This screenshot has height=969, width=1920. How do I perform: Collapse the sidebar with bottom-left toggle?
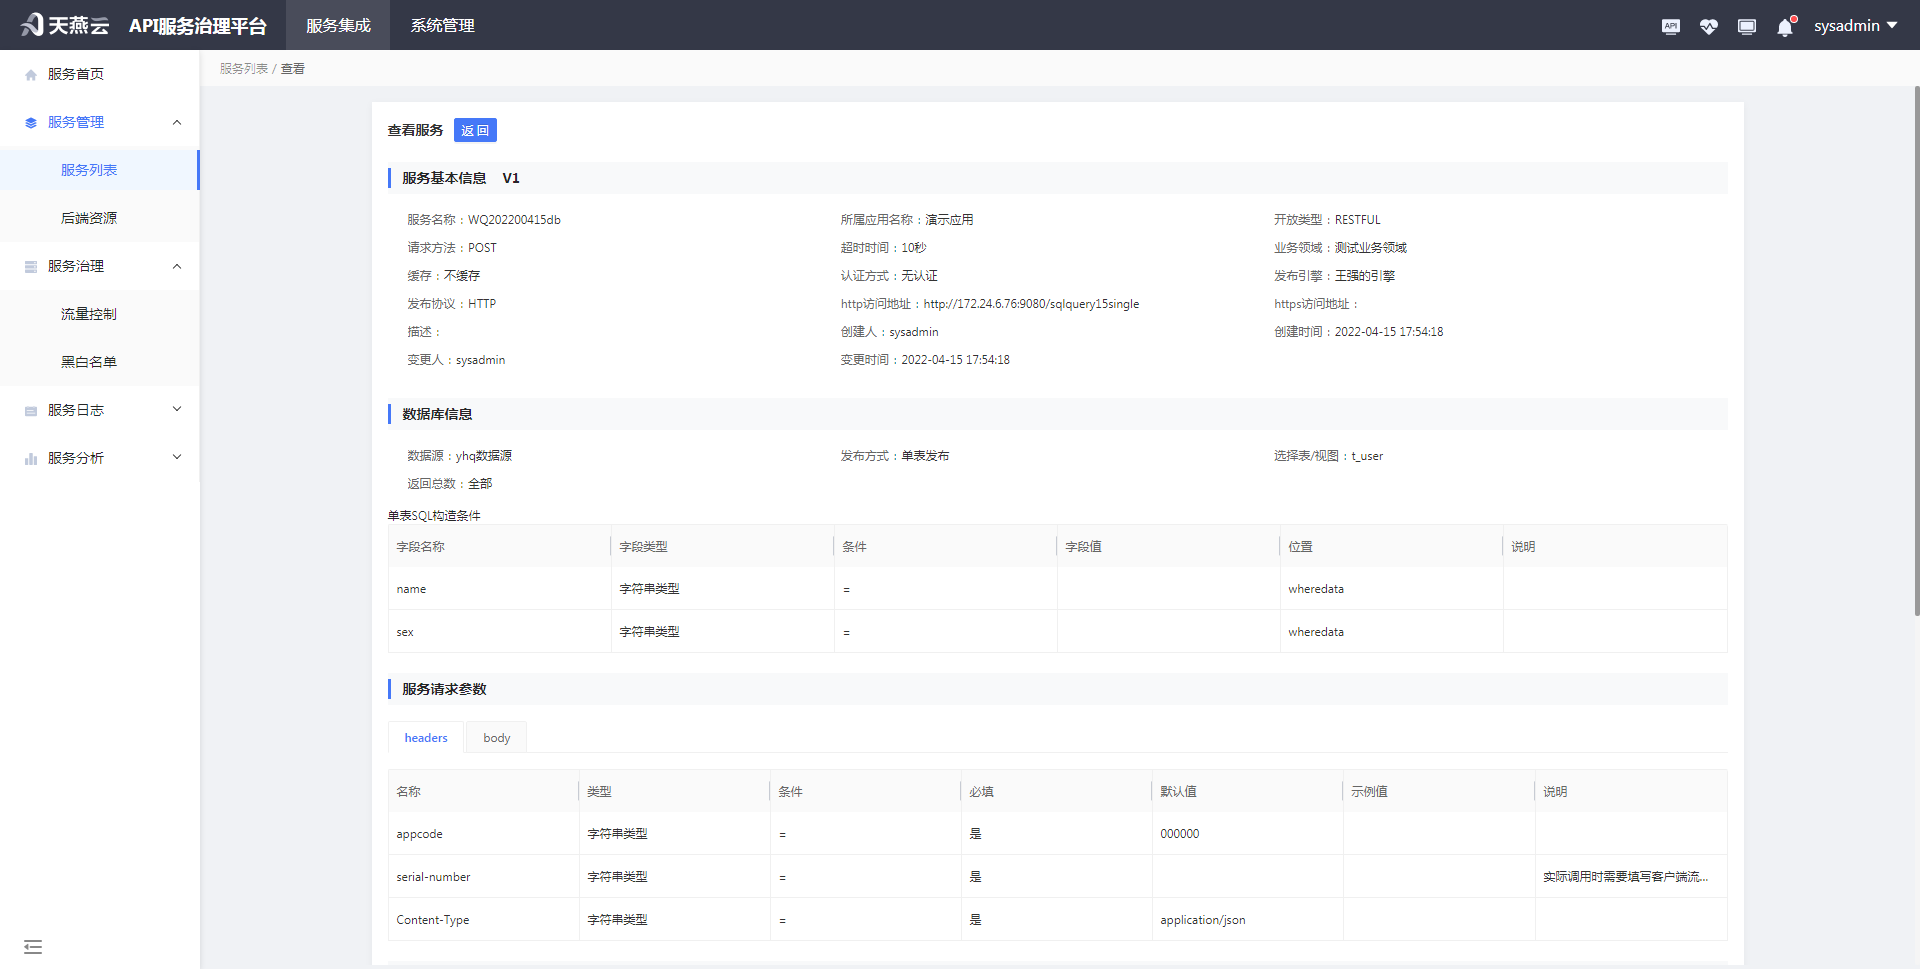(x=33, y=946)
